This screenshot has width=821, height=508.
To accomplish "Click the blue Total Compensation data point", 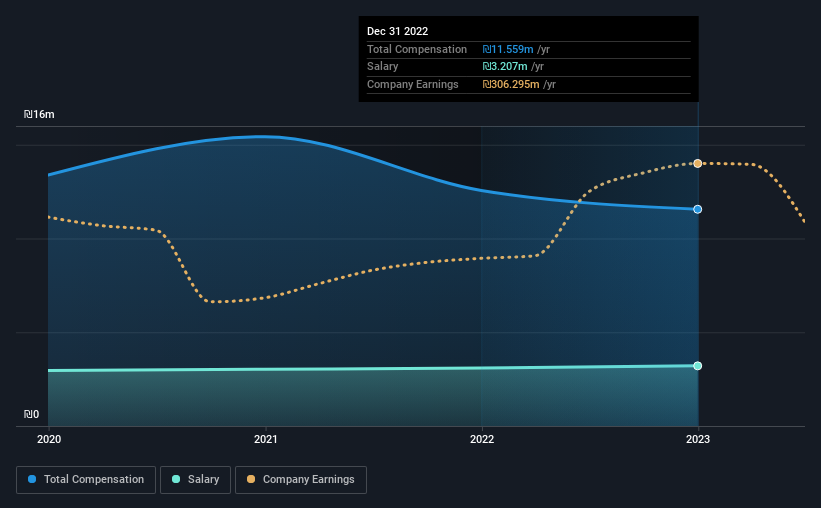I will coord(697,209).
